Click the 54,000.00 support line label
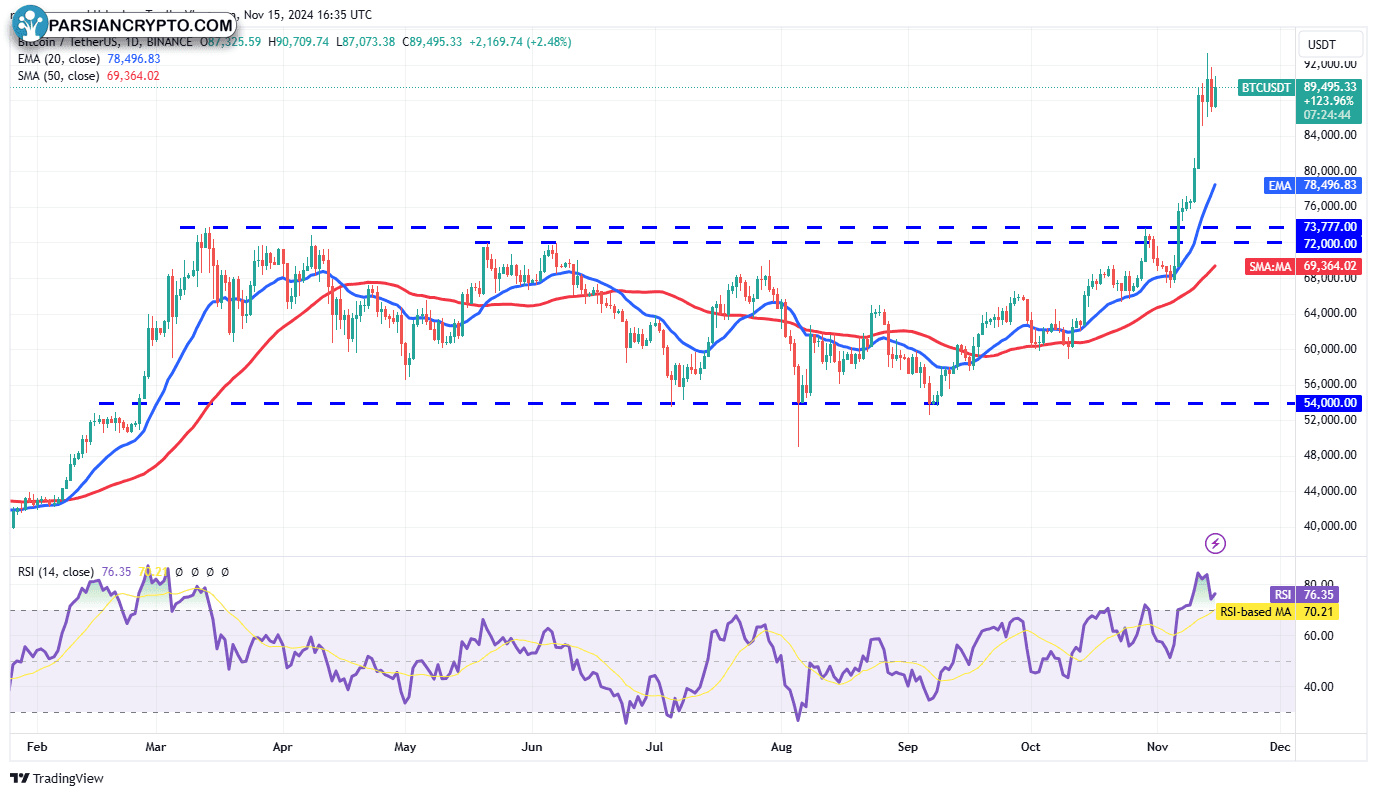Screen dimensions: 1377x796 tap(1329, 403)
